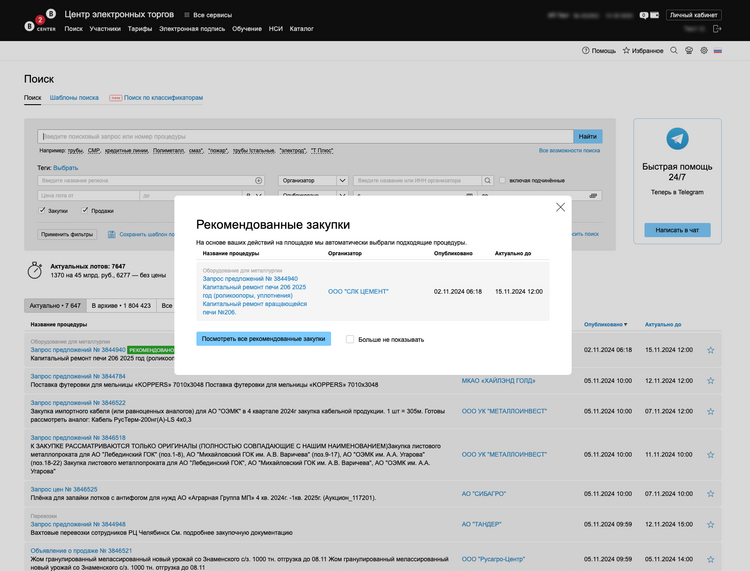Open the 'Тарифы' menu item
Screen dimensions: 750x571
pyautogui.click(x=139, y=30)
